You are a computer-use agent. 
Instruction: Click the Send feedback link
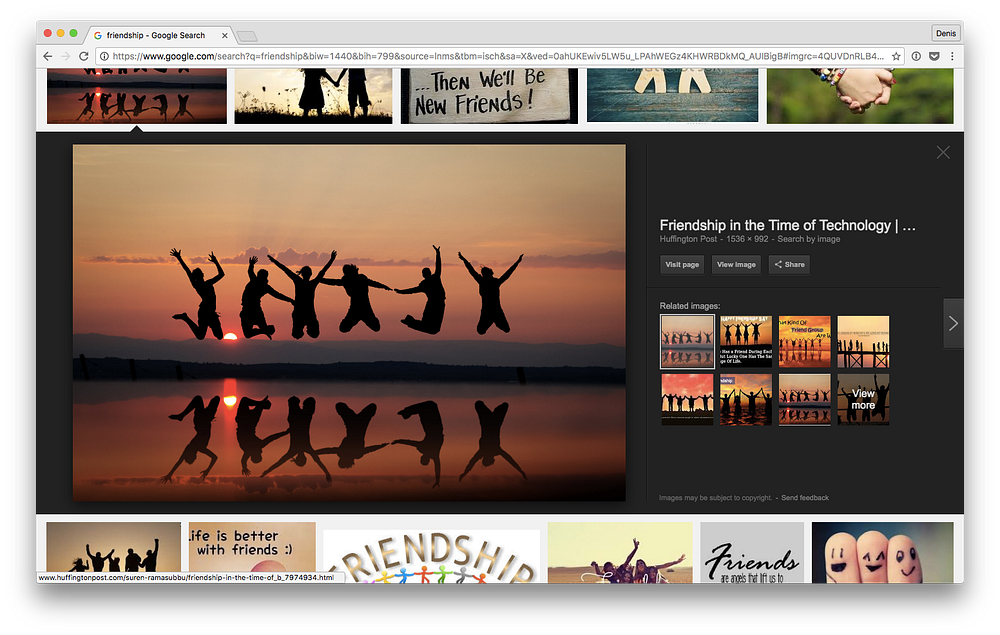click(x=805, y=498)
